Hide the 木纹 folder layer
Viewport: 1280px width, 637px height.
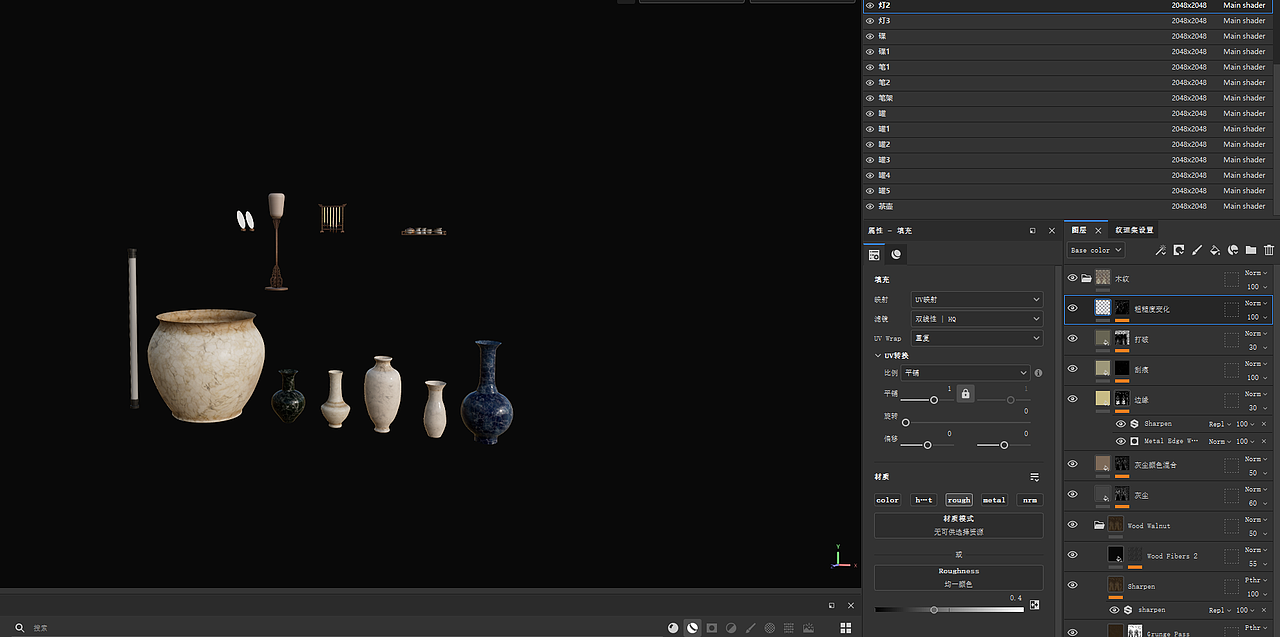click(1072, 278)
